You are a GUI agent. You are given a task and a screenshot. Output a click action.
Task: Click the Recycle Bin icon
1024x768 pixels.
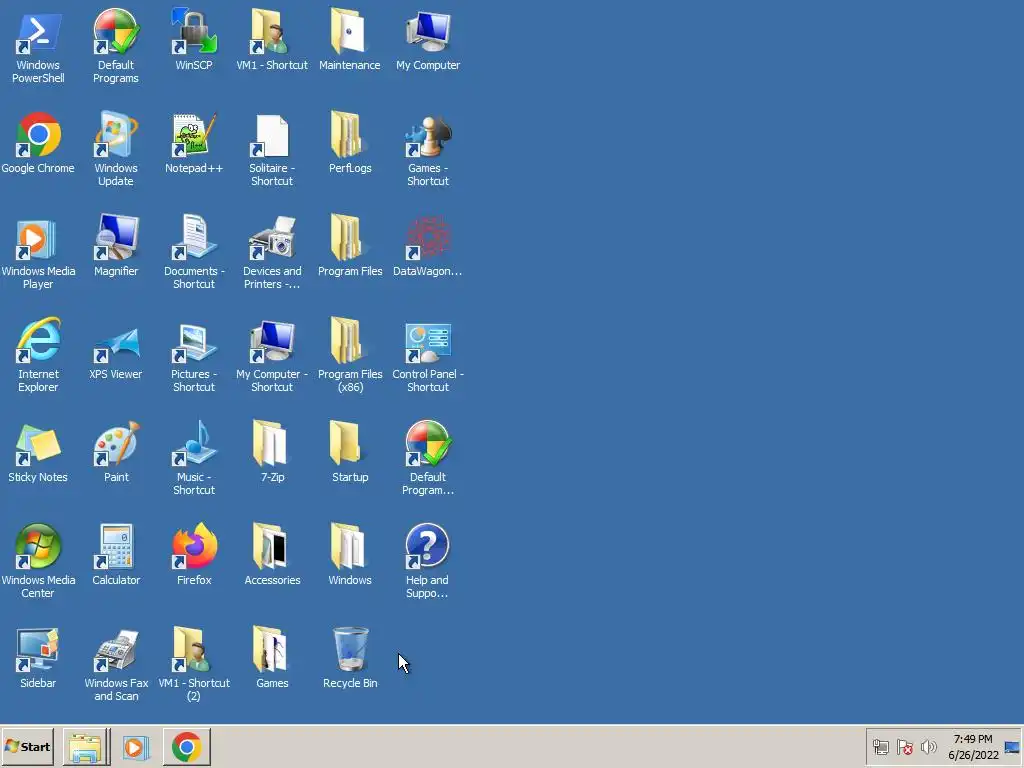point(350,650)
